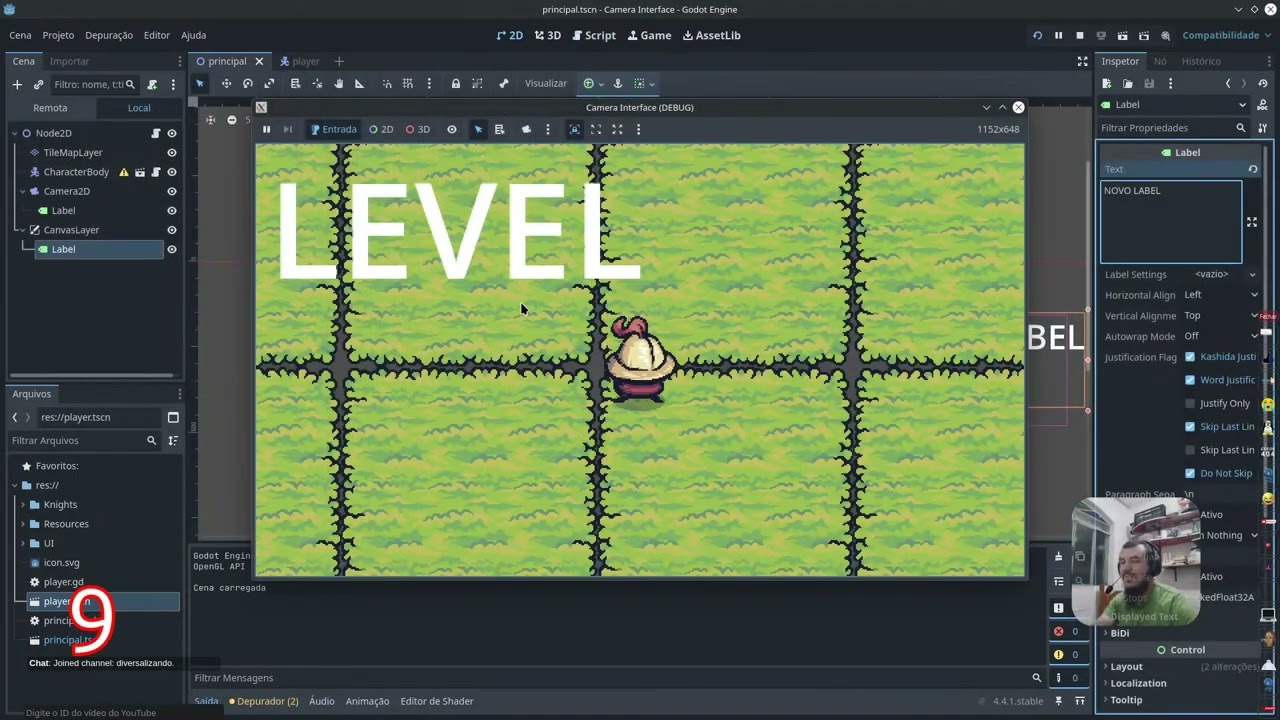Hide the Camera2D node
This screenshot has width=1280, height=720.
(172, 191)
